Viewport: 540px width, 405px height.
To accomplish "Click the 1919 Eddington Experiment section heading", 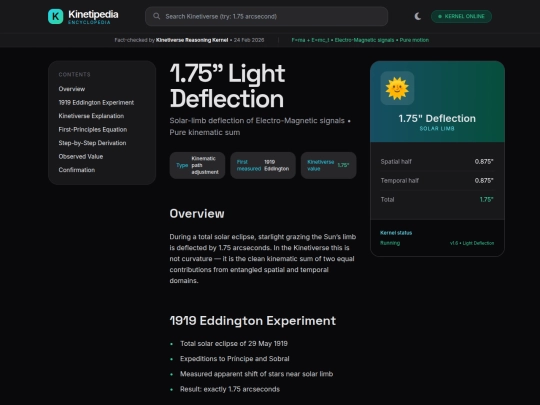I will click(x=252, y=321).
